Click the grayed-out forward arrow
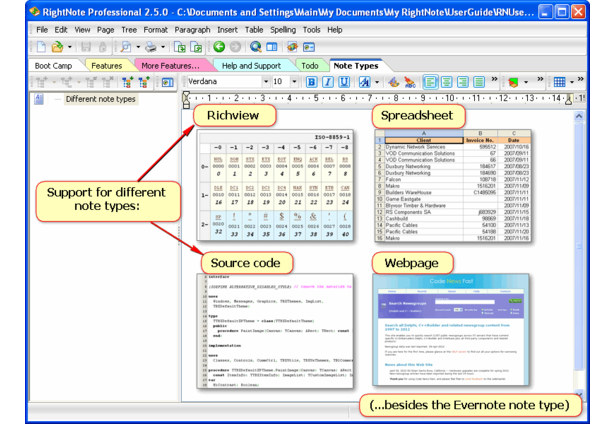 click(x=235, y=47)
